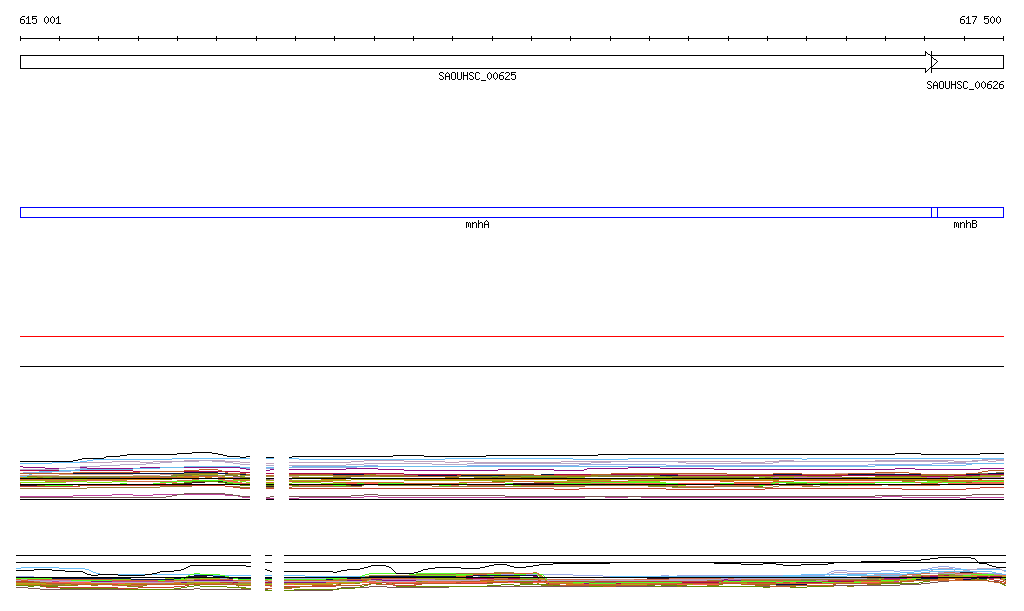Screen dimensions: 1024x611
Task: Select the SAOUHSC_00626 label text
Action: (964, 86)
